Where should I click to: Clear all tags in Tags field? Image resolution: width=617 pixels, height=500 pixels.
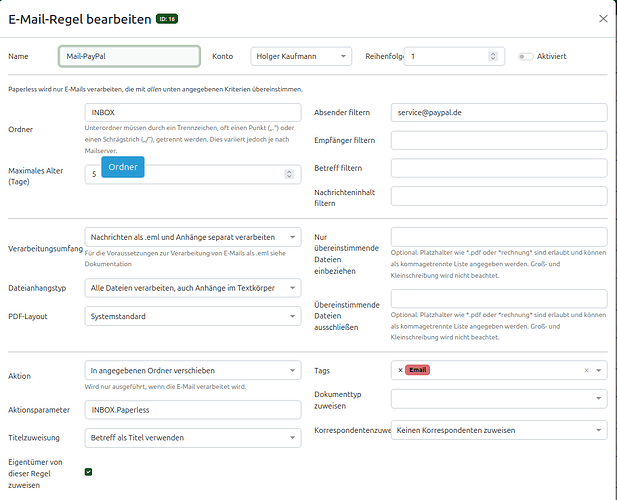click(587, 370)
